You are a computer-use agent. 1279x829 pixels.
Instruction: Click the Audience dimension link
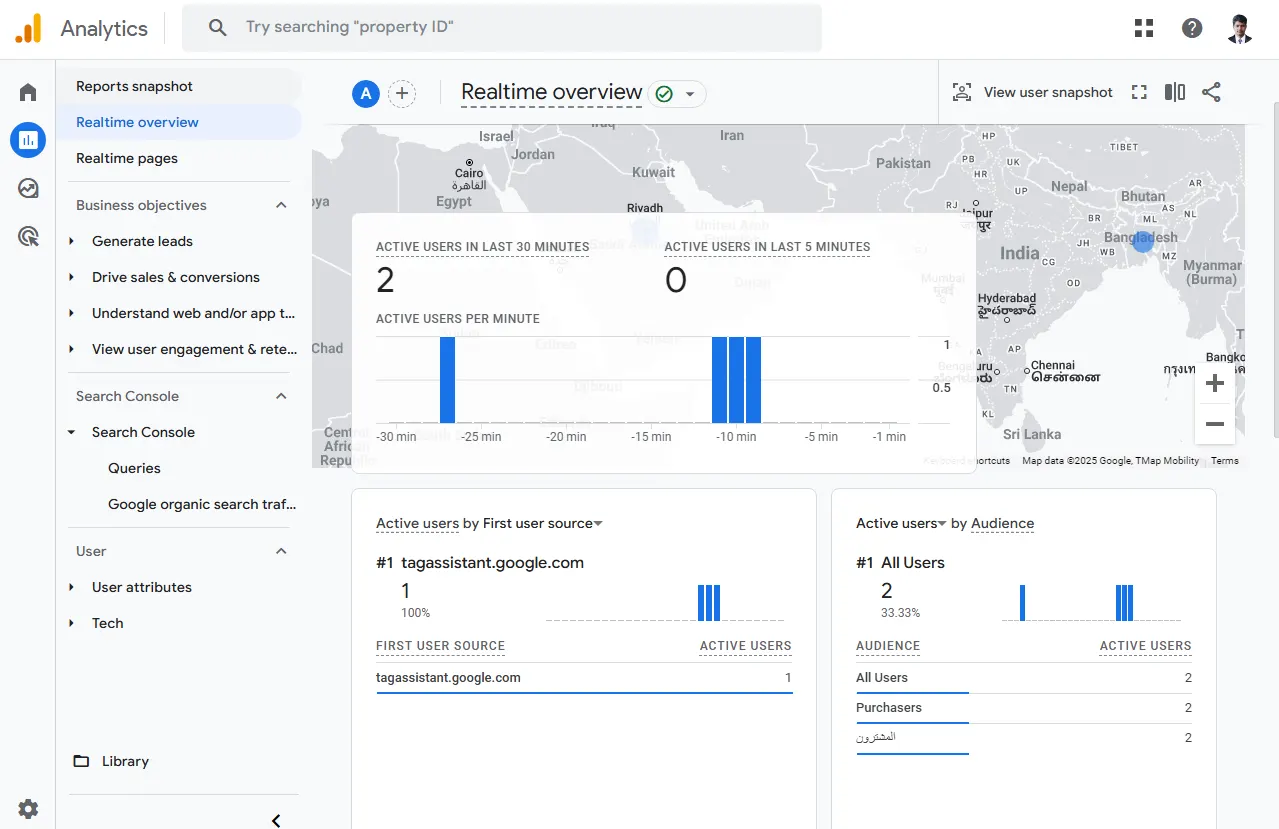point(1002,523)
